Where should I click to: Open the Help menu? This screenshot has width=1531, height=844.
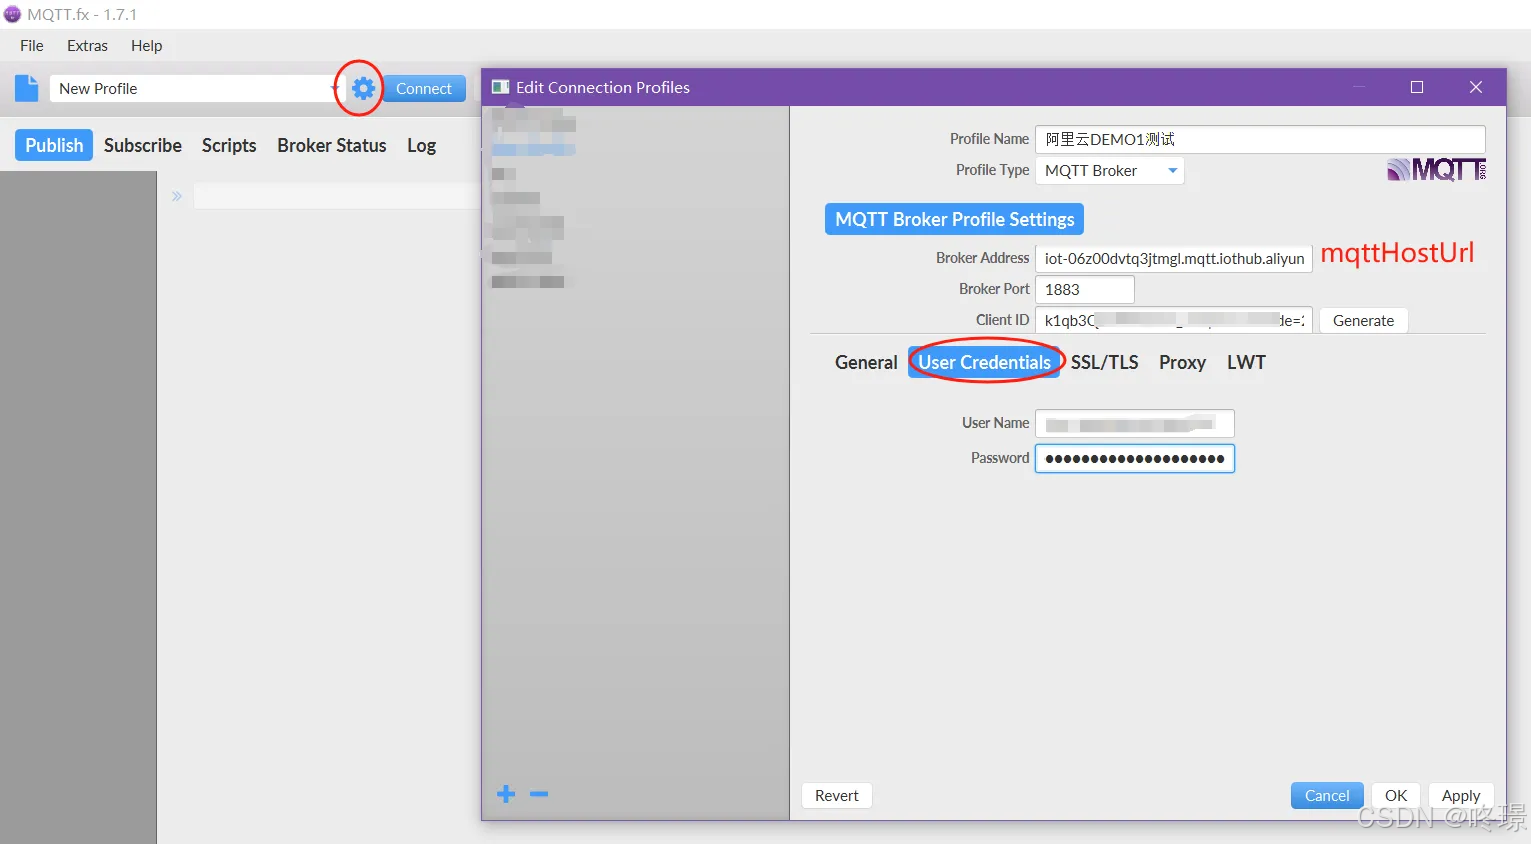(x=146, y=45)
